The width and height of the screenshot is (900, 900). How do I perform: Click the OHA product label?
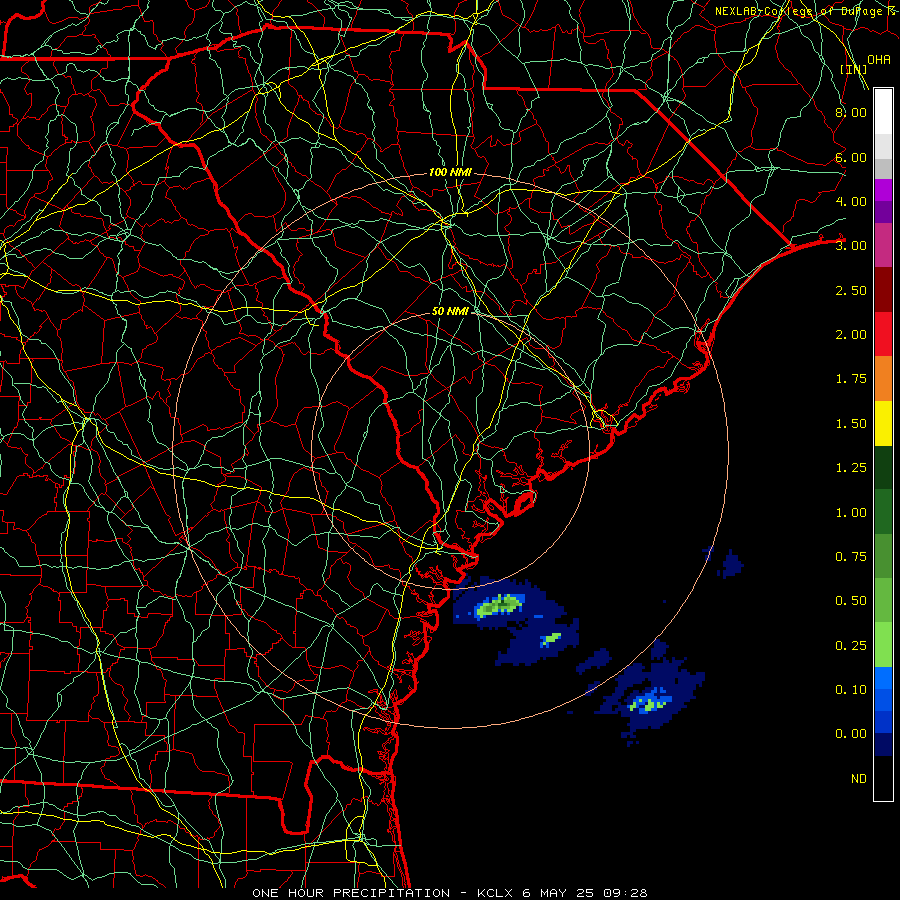click(x=879, y=60)
